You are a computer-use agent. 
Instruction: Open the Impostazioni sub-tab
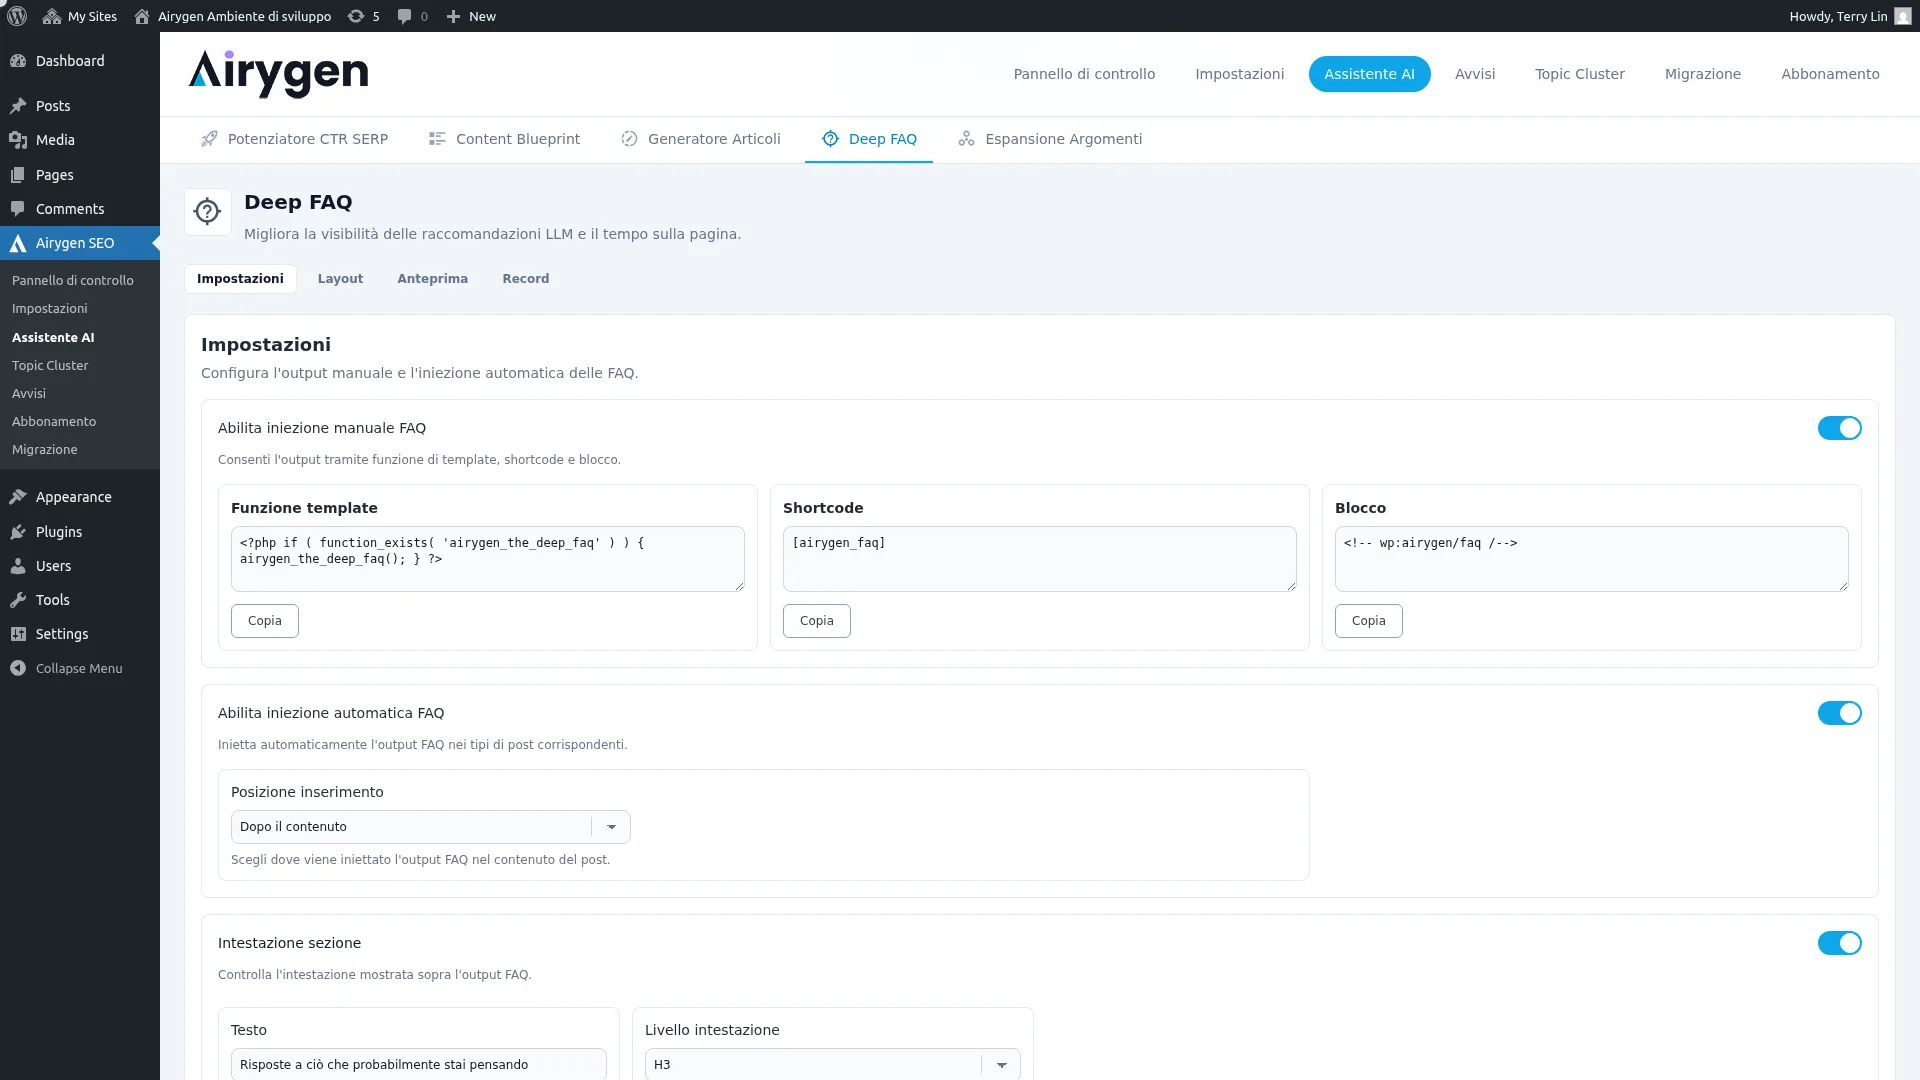(x=240, y=279)
